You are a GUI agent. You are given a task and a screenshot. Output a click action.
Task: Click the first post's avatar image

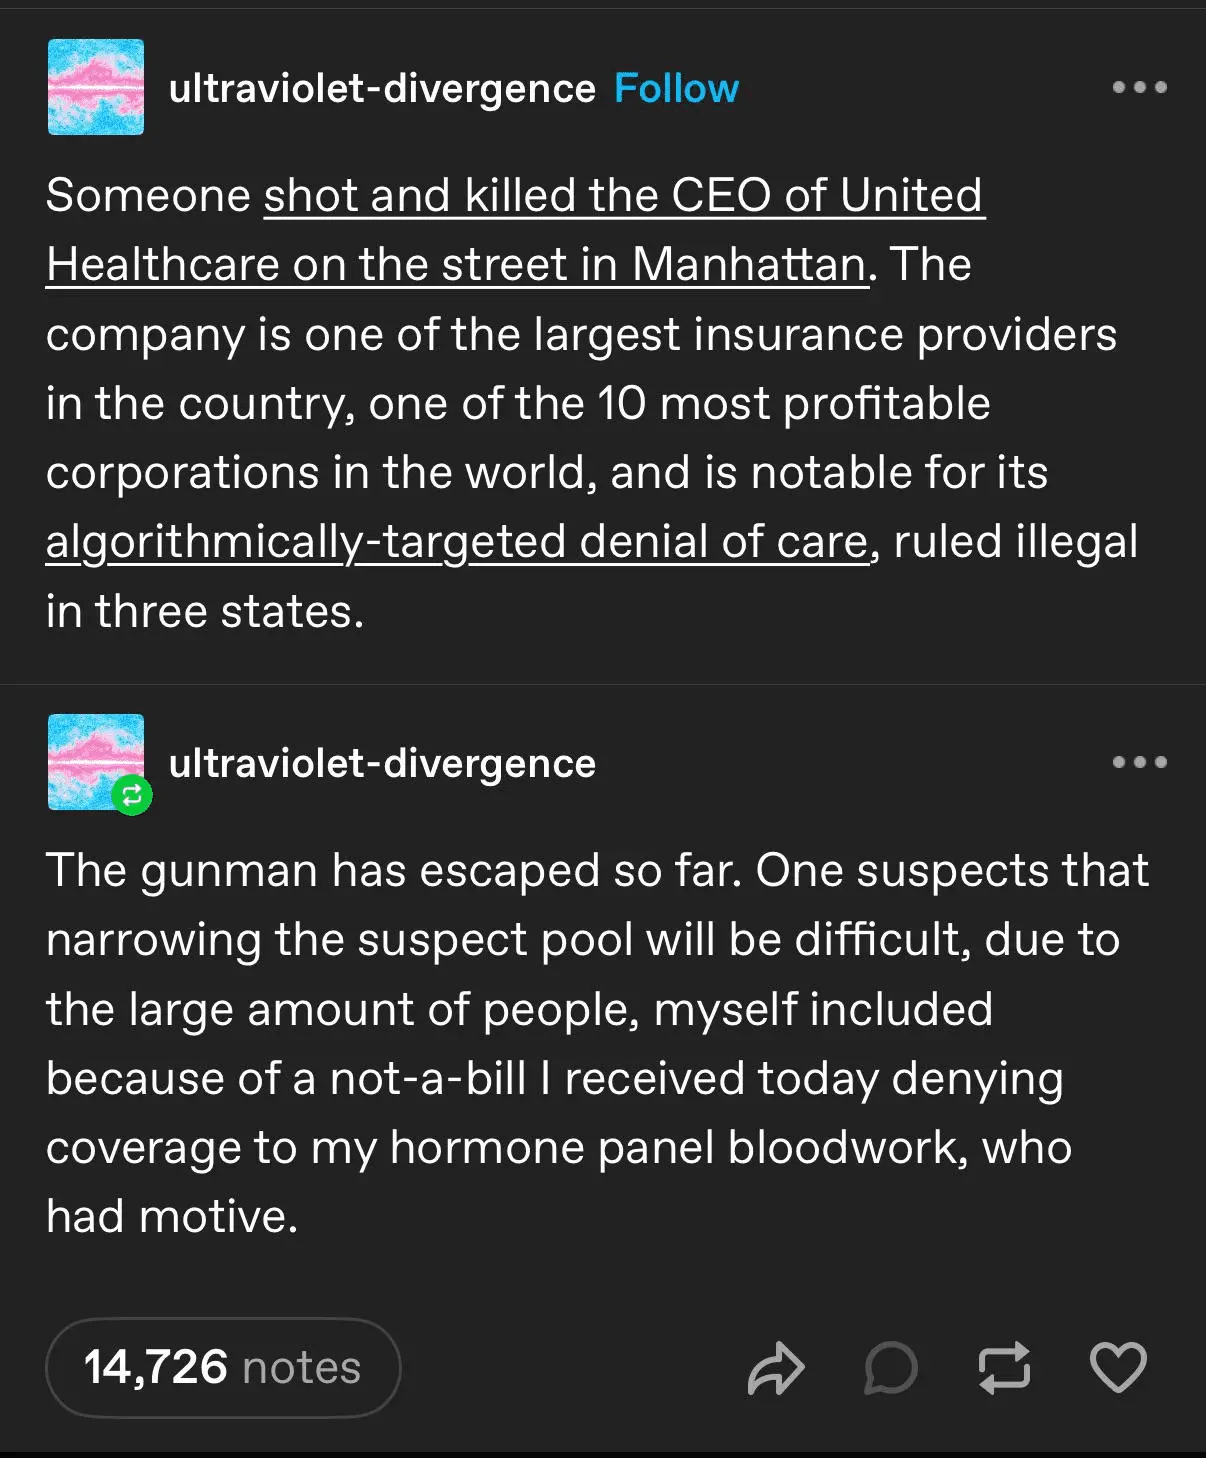tap(96, 87)
